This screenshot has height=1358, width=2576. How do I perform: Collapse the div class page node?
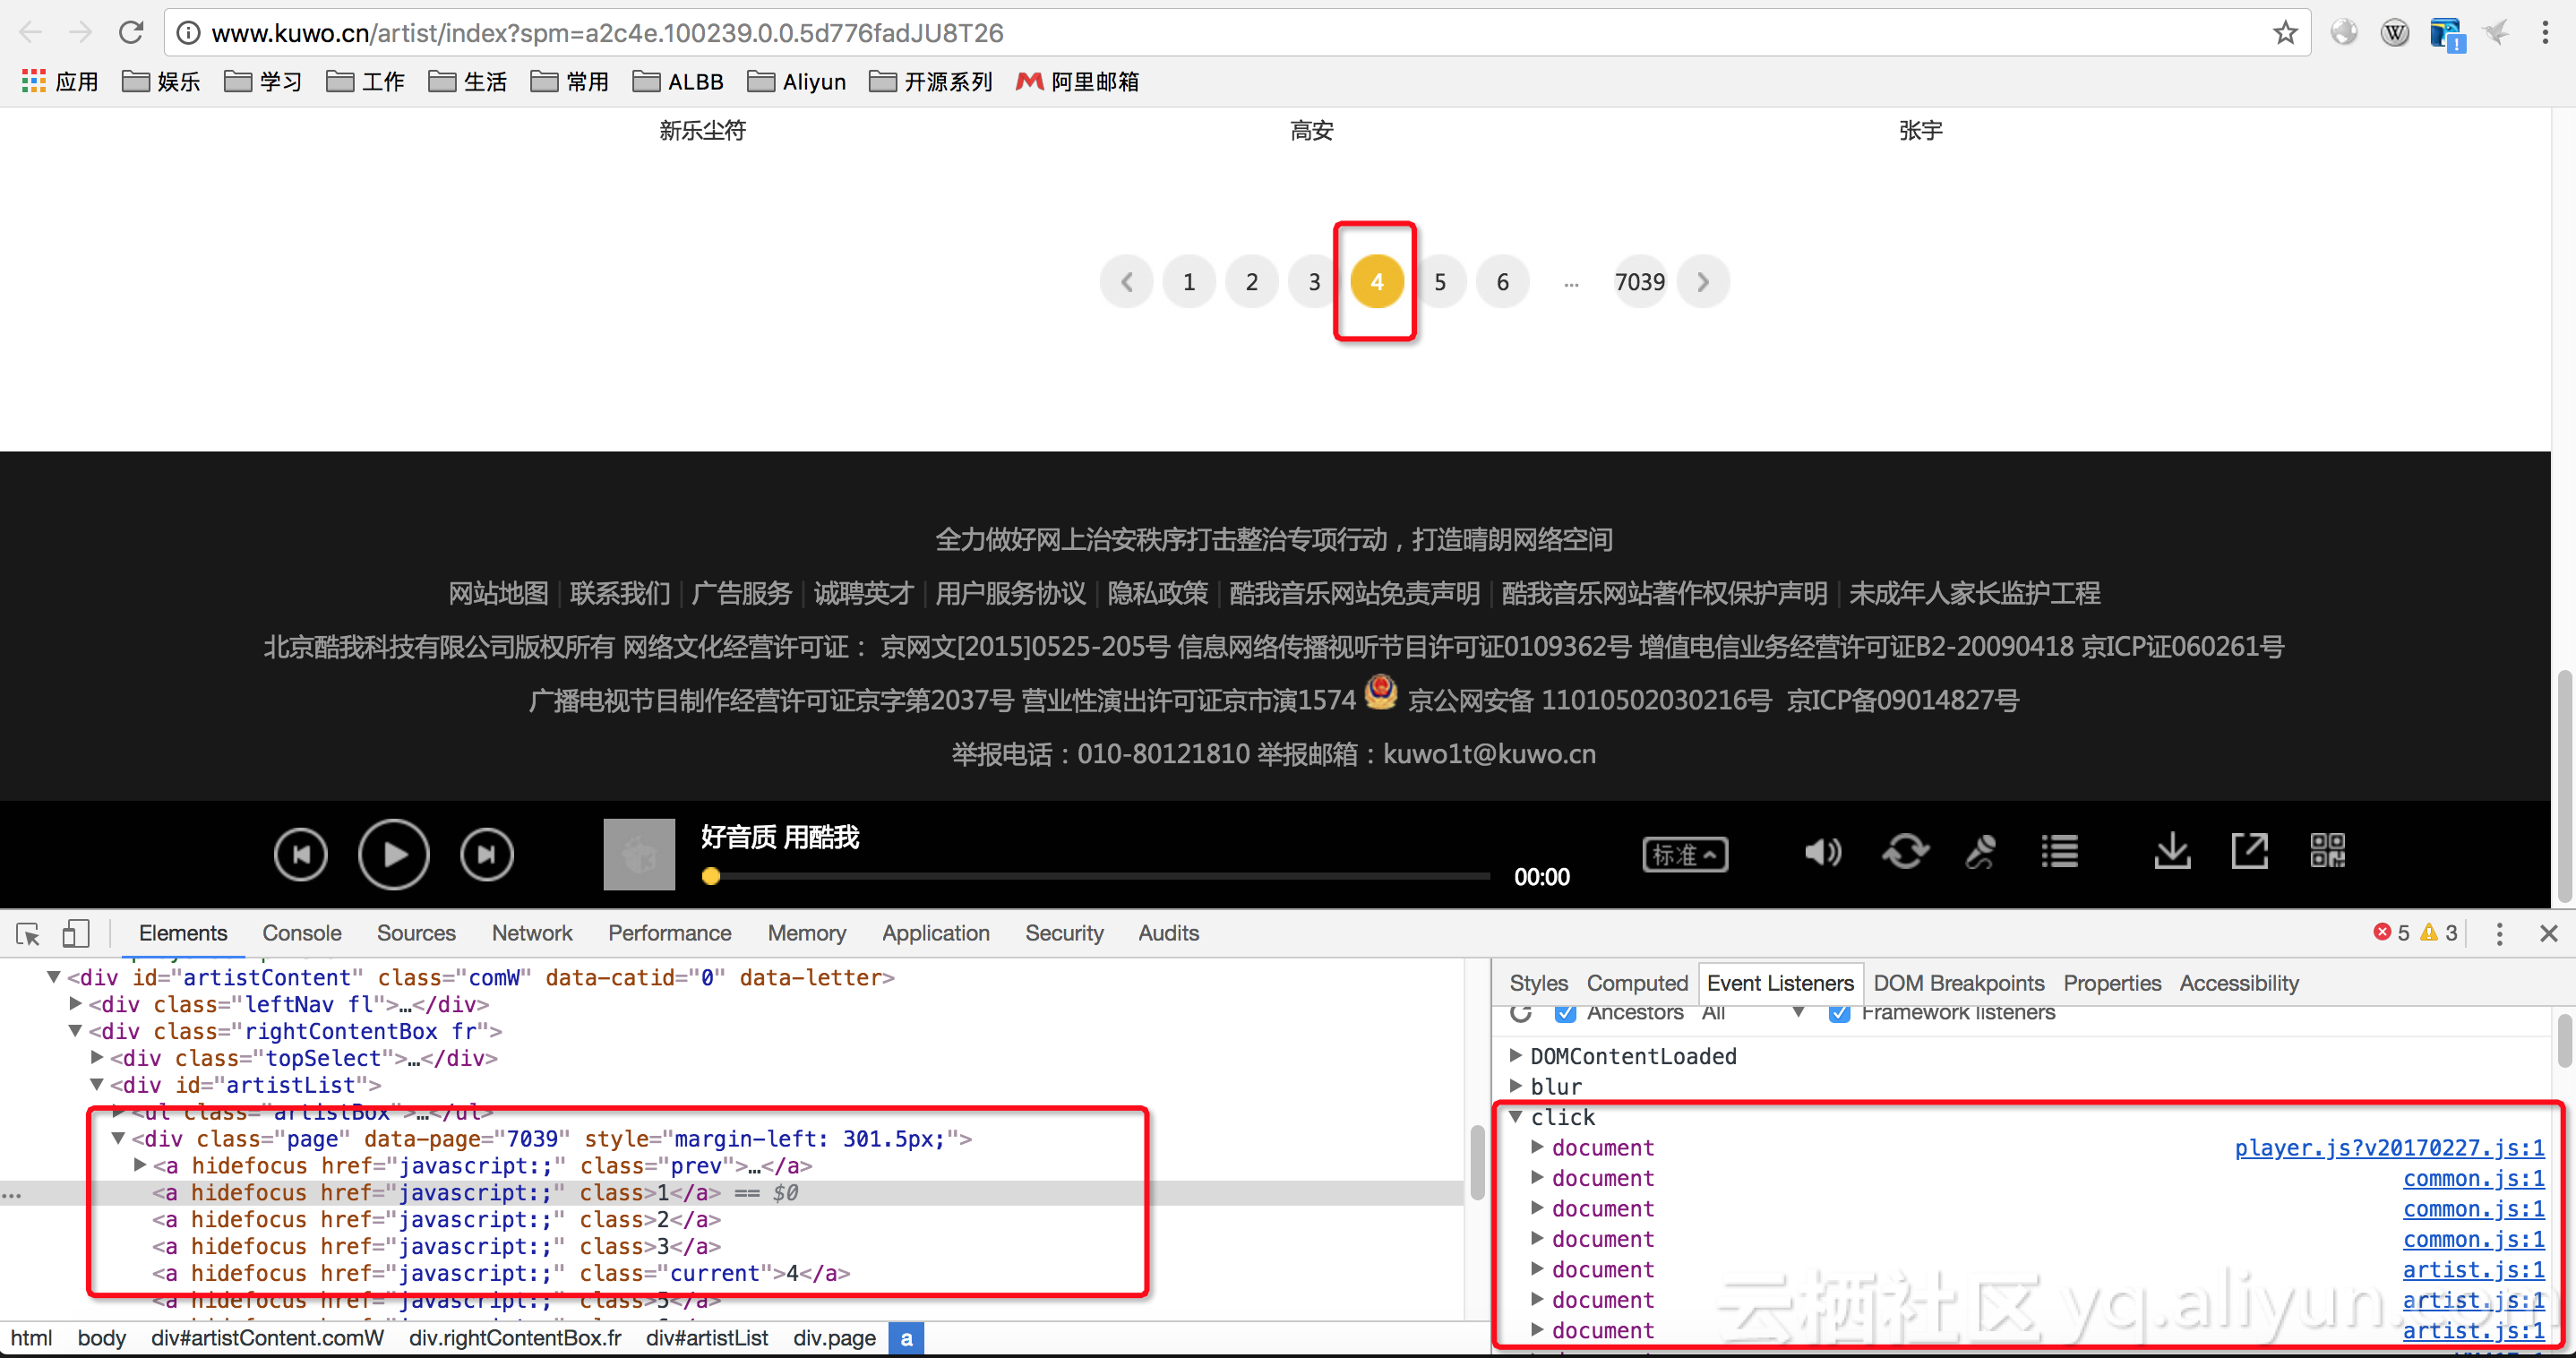pyautogui.click(x=119, y=1138)
